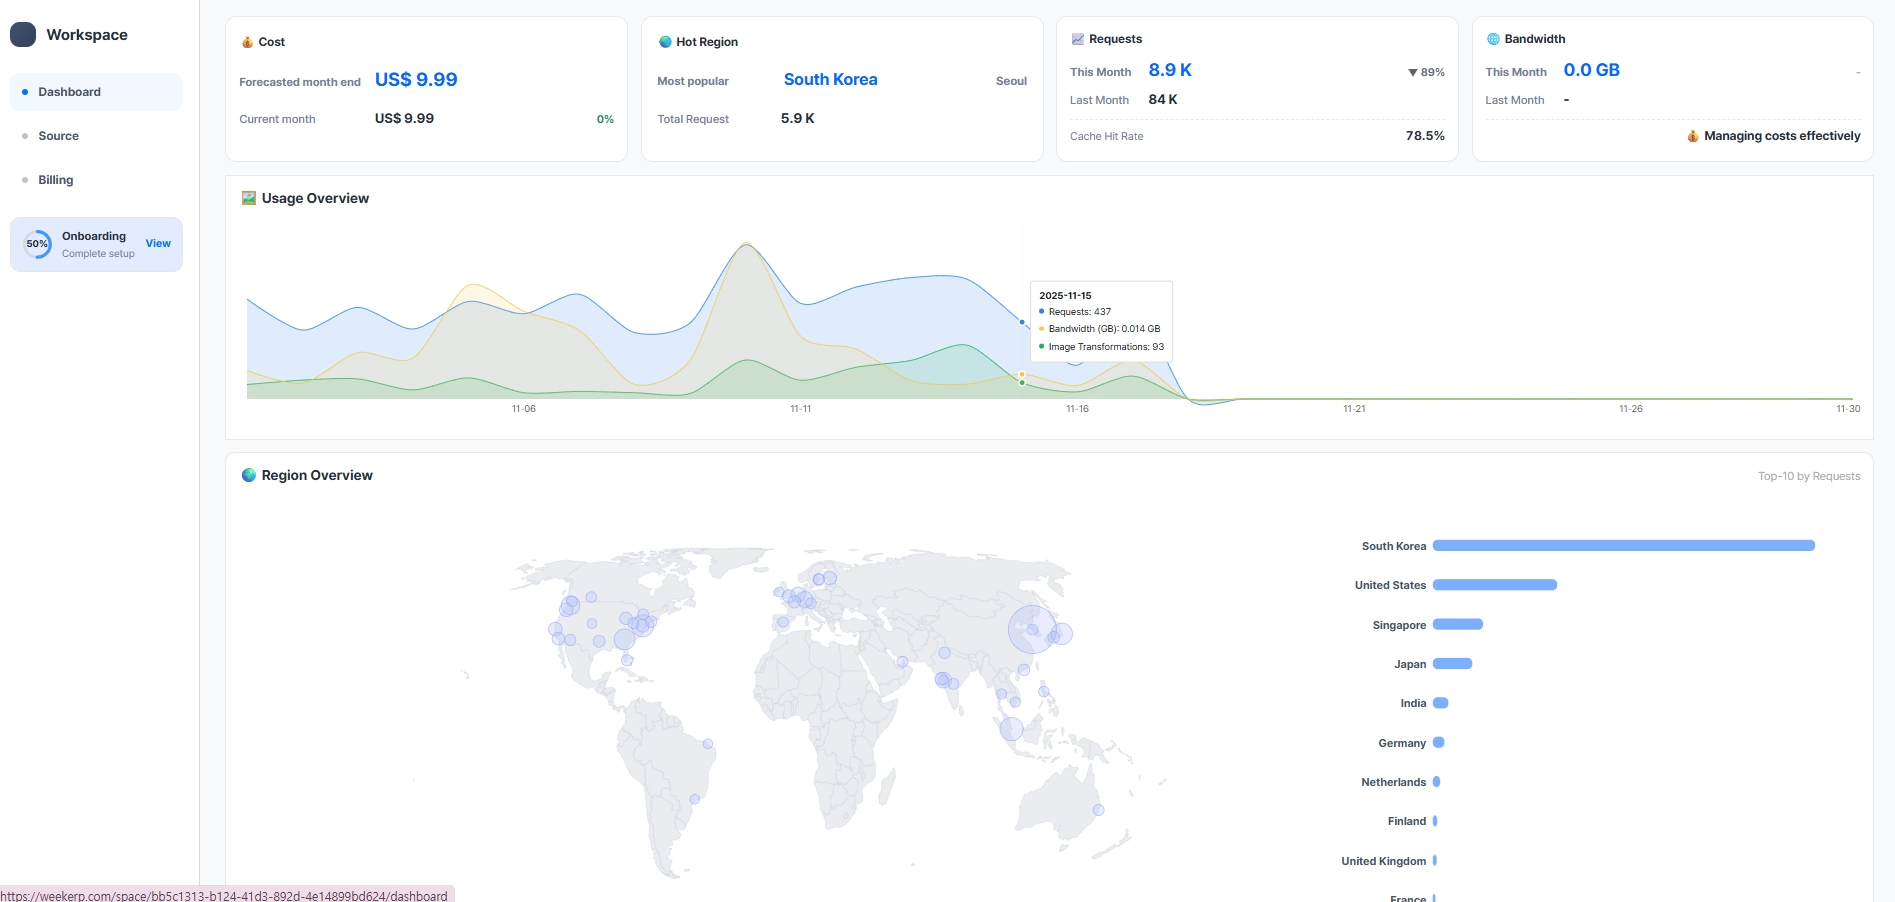1895x902 pixels.
Task: Click the globe icon on the Hot Region card
Action: pyautogui.click(x=664, y=42)
